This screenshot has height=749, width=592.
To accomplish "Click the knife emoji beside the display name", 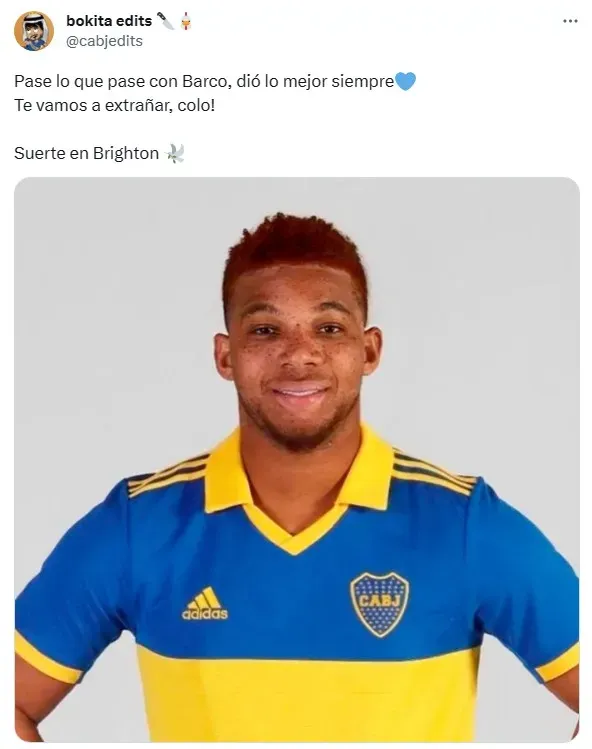I will (166, 21).
